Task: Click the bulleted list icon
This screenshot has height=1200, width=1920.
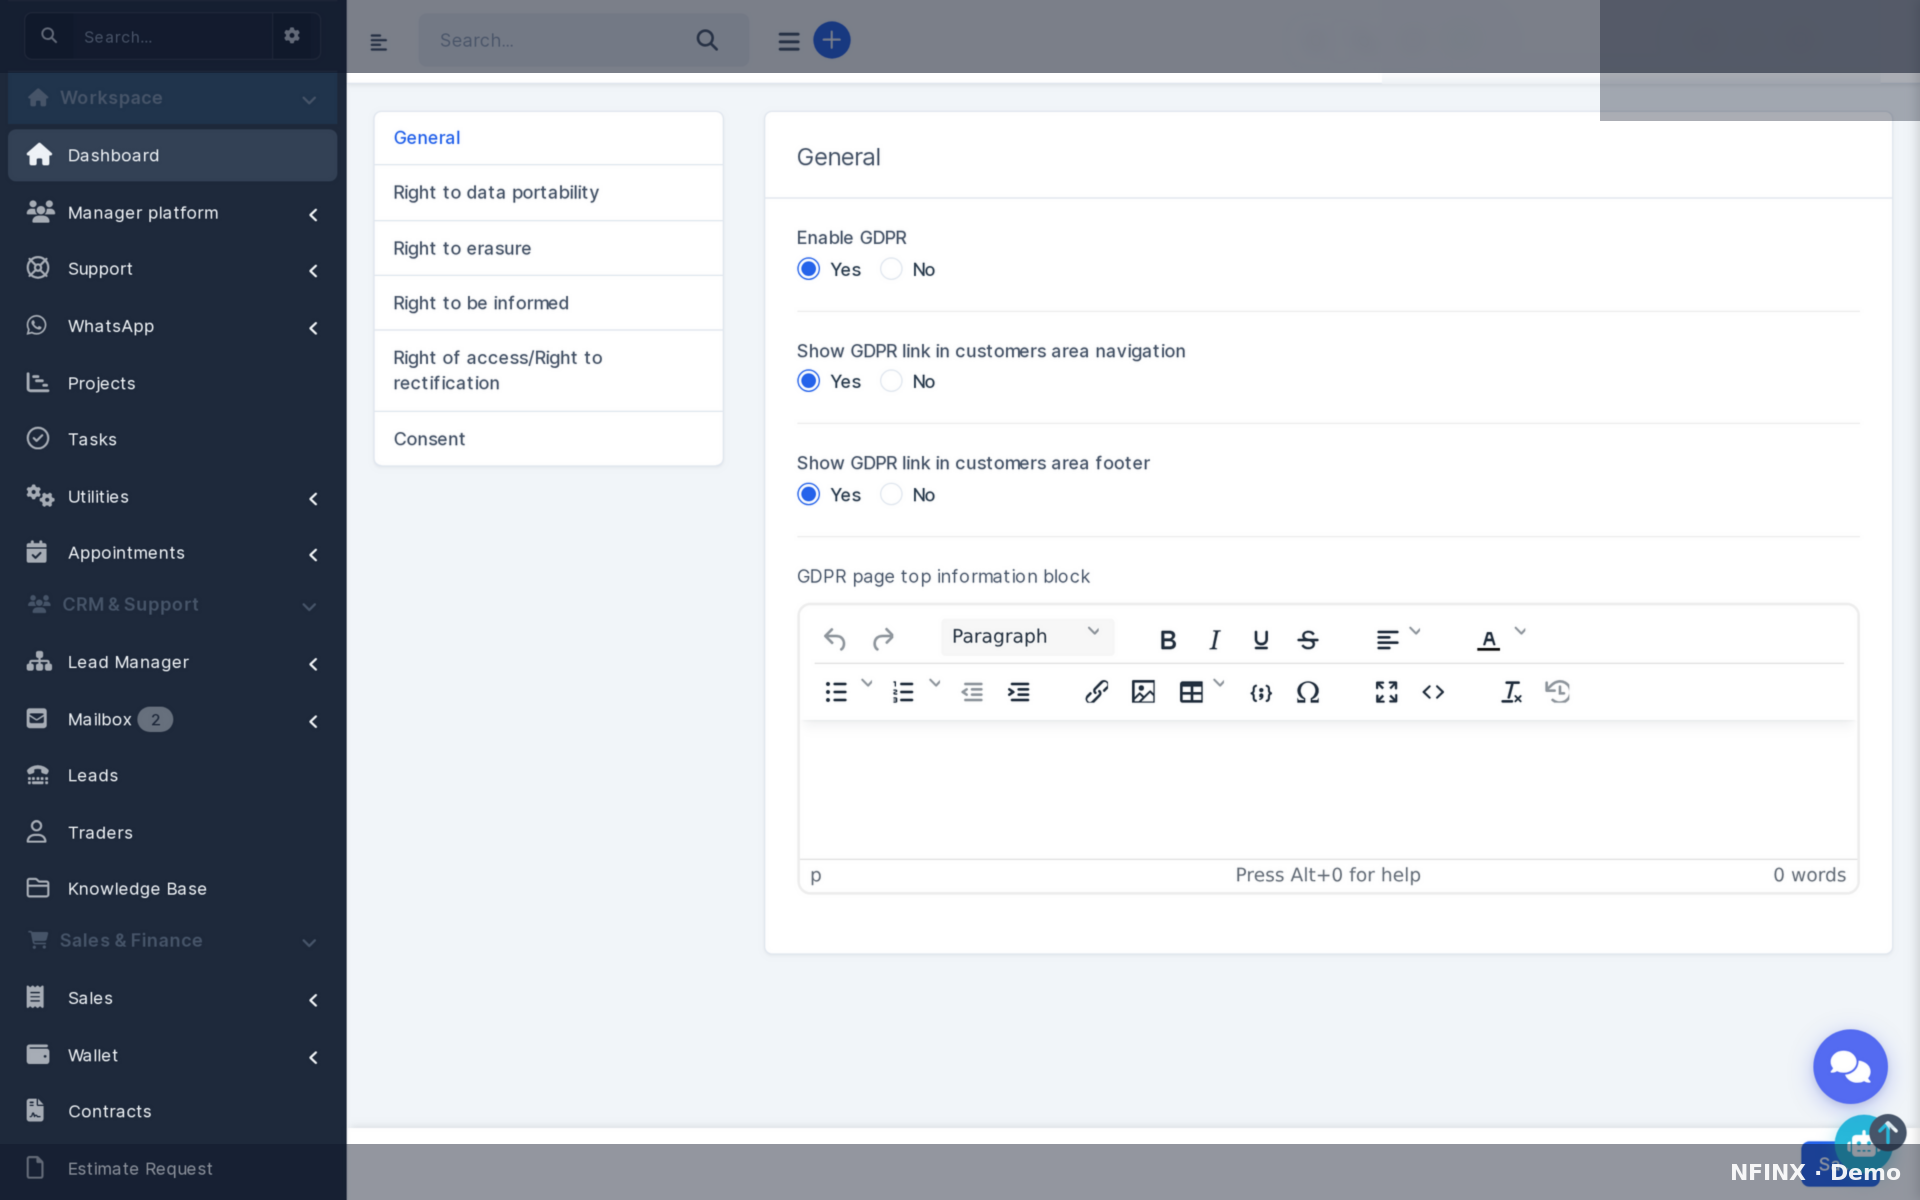Action: click(x=836, y=692)
